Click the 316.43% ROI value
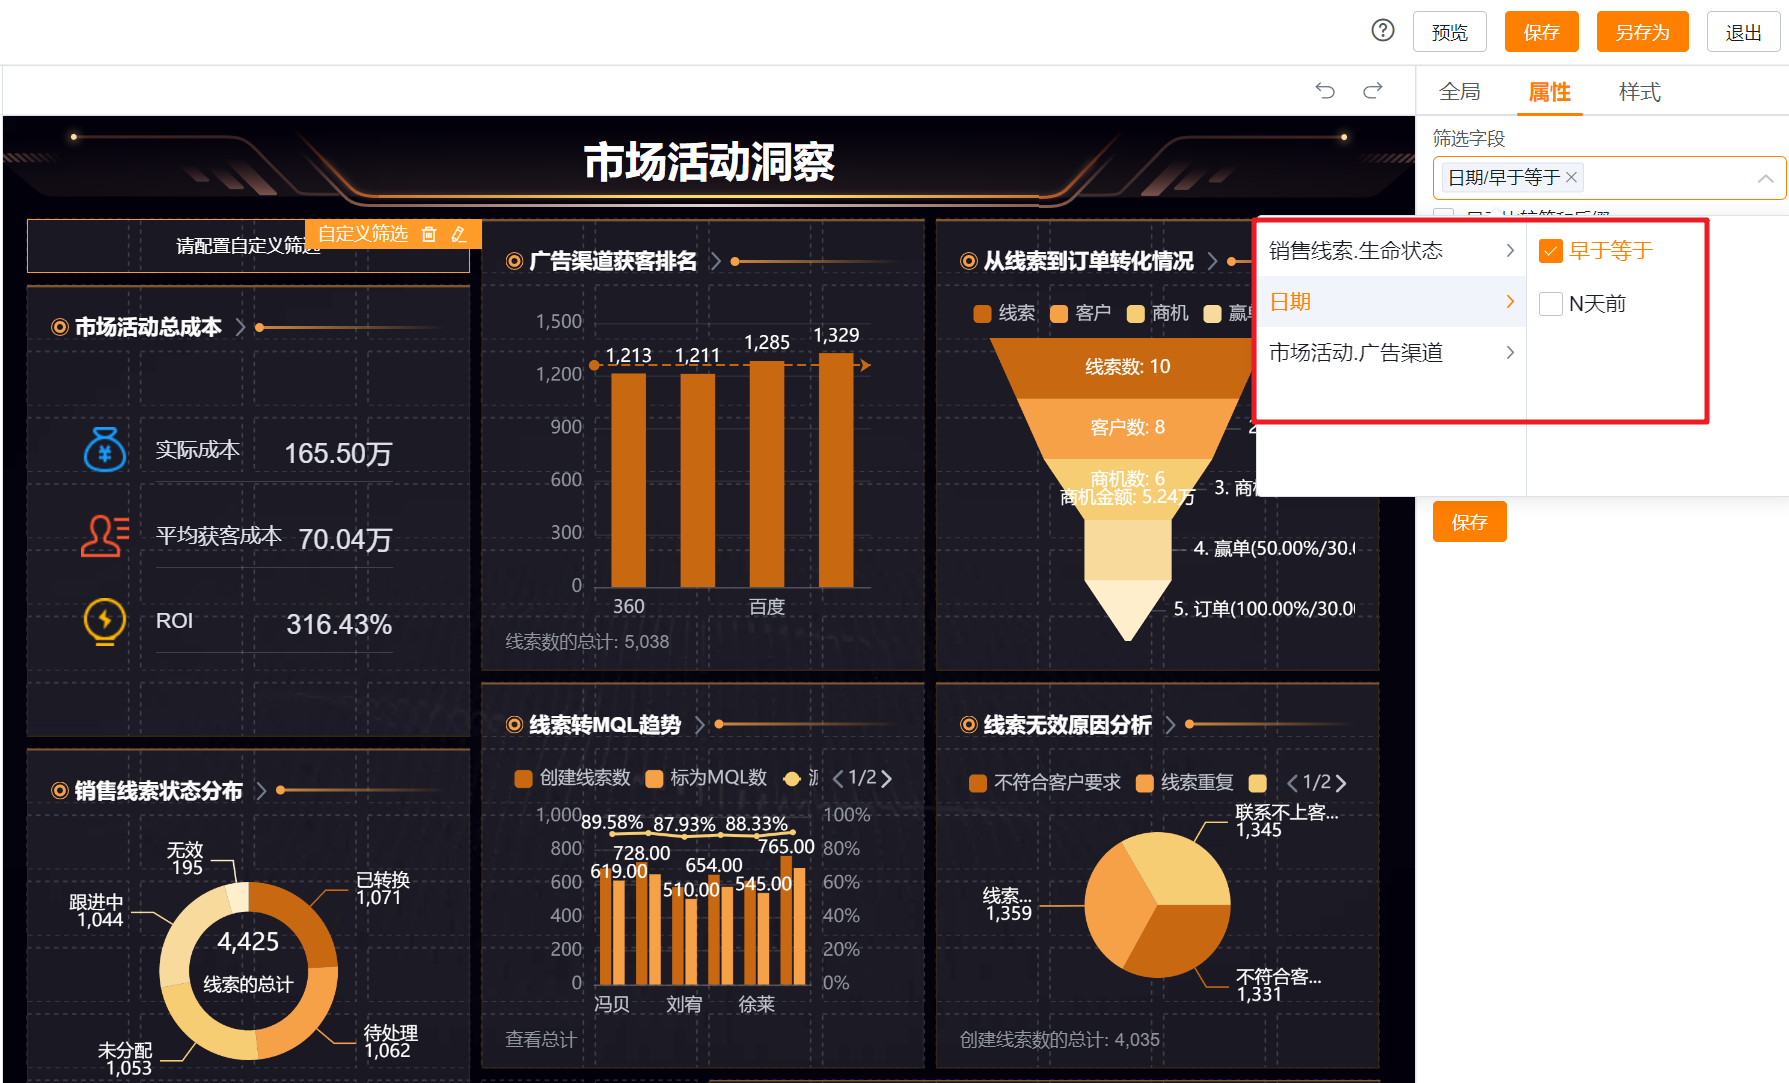Screen dimensions: 1789x1083 339,625
